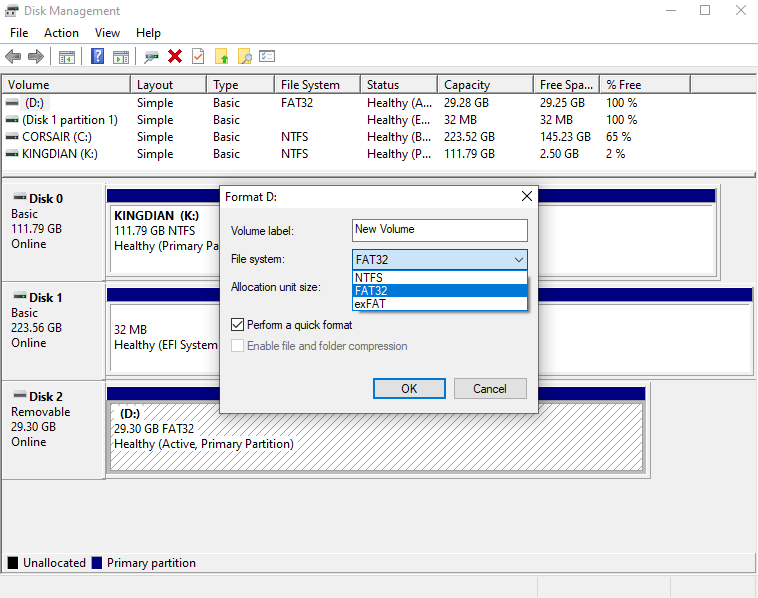
Task: Open the File system dropdown arrow
Action: tap(519, 260)
